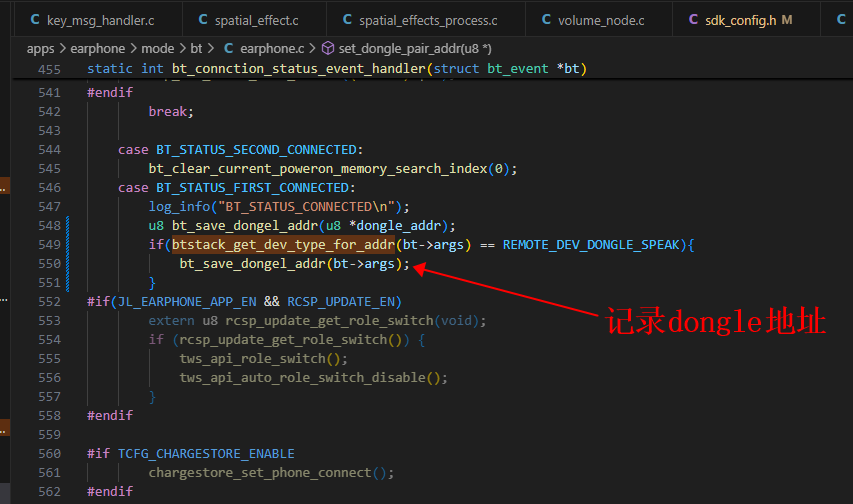Click the C file icon on spatial_effects_process.c tab
This screenshot has width=853, height=504.
click(347, 20)
